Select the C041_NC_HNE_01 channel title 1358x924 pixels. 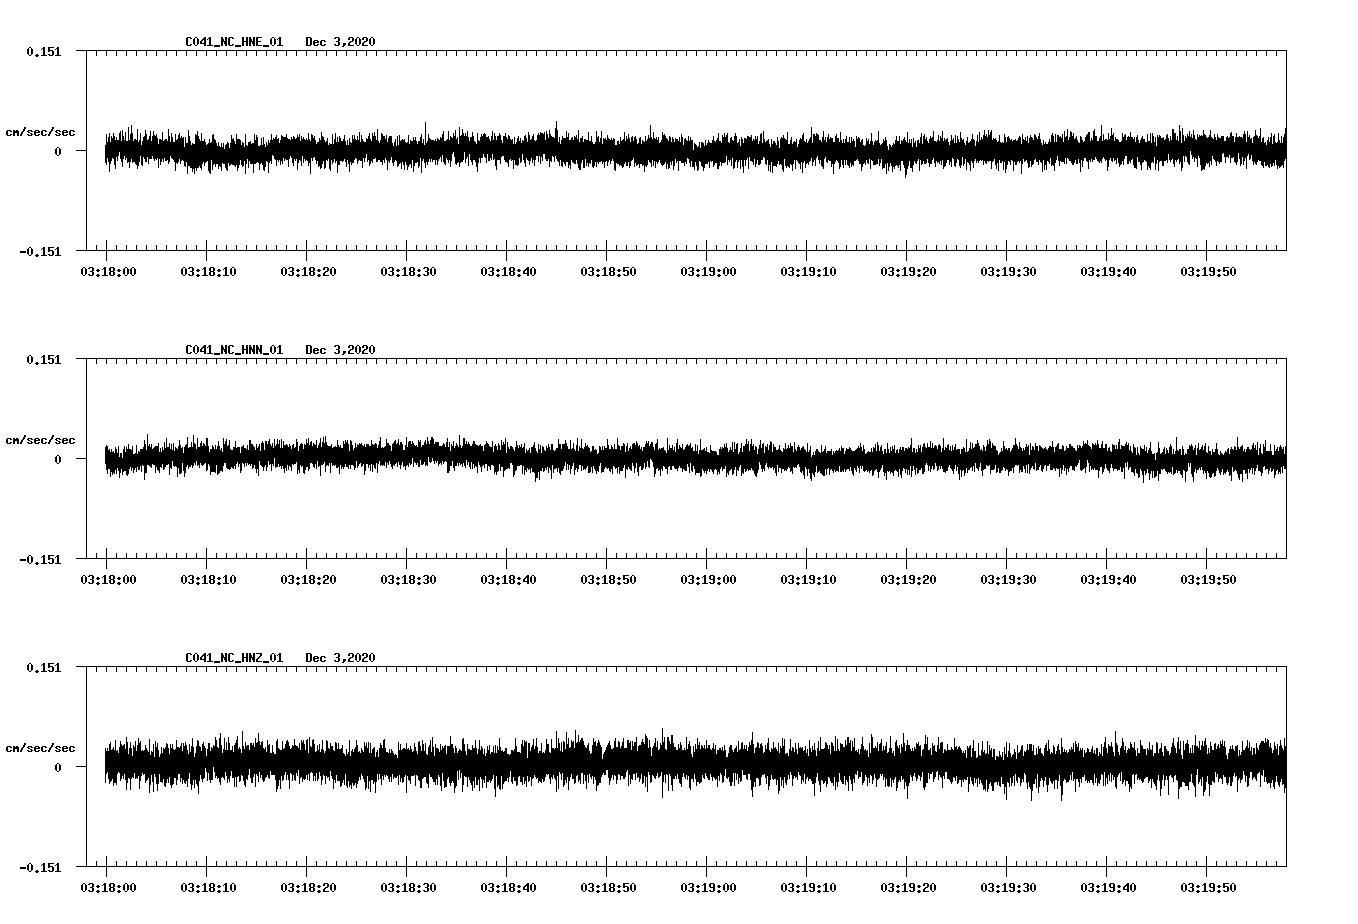point(233,42)
